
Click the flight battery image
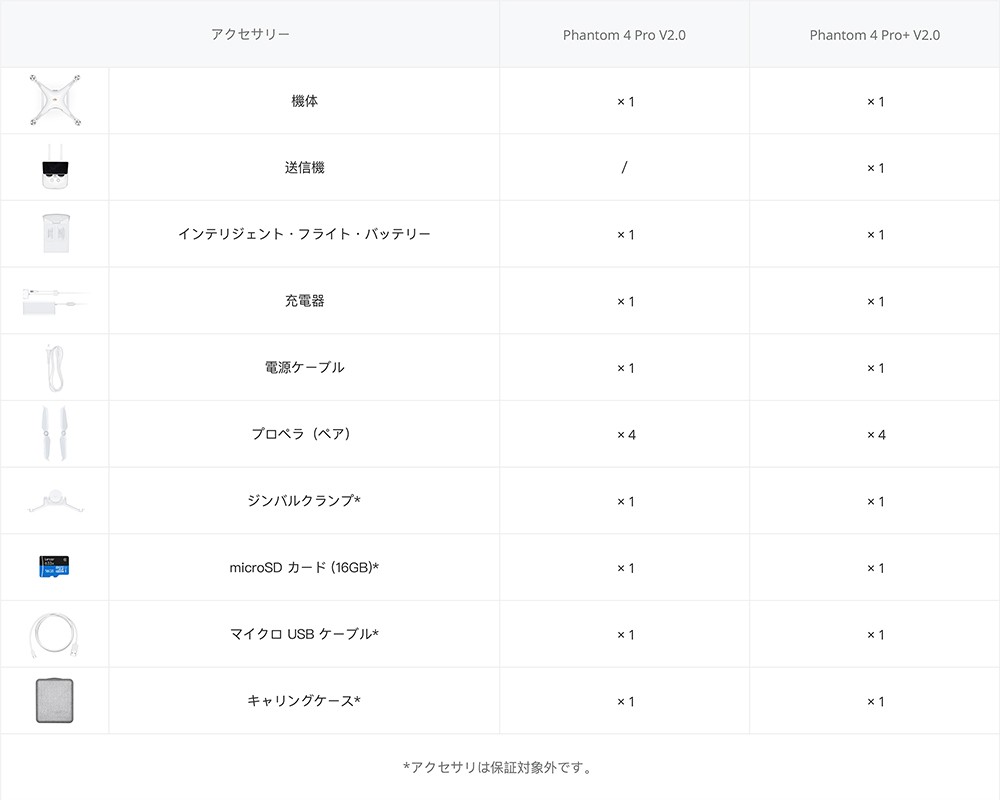(55, 233)
